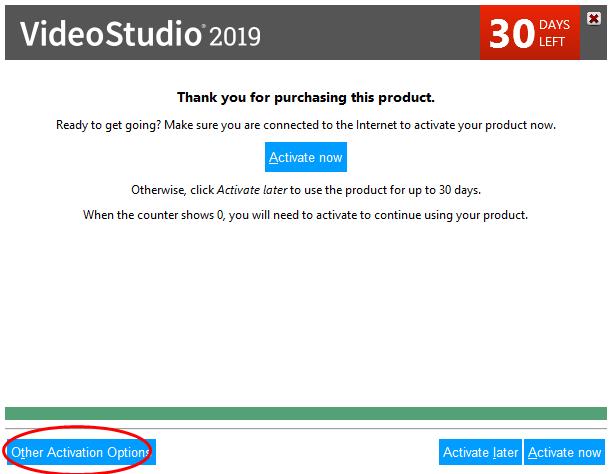Click the word Internet in instructions
612x474 pixels.
tap(376, 125)
